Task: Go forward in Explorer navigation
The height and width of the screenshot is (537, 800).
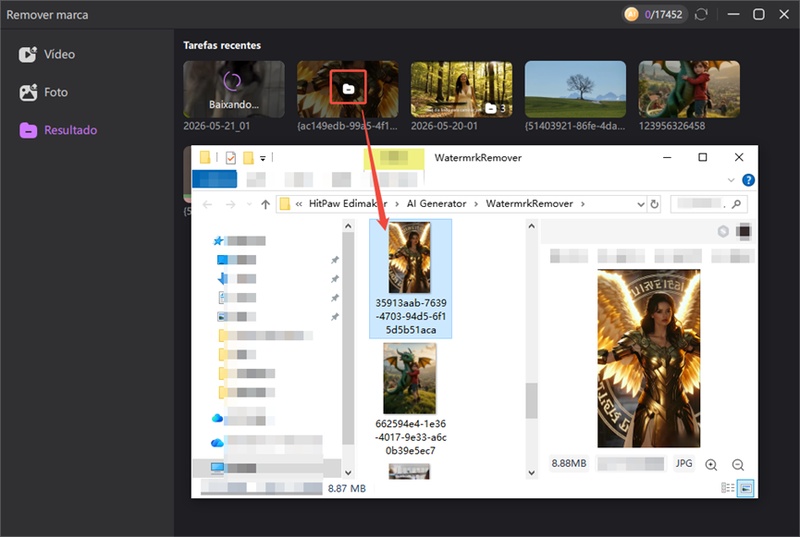Action: 231,204
